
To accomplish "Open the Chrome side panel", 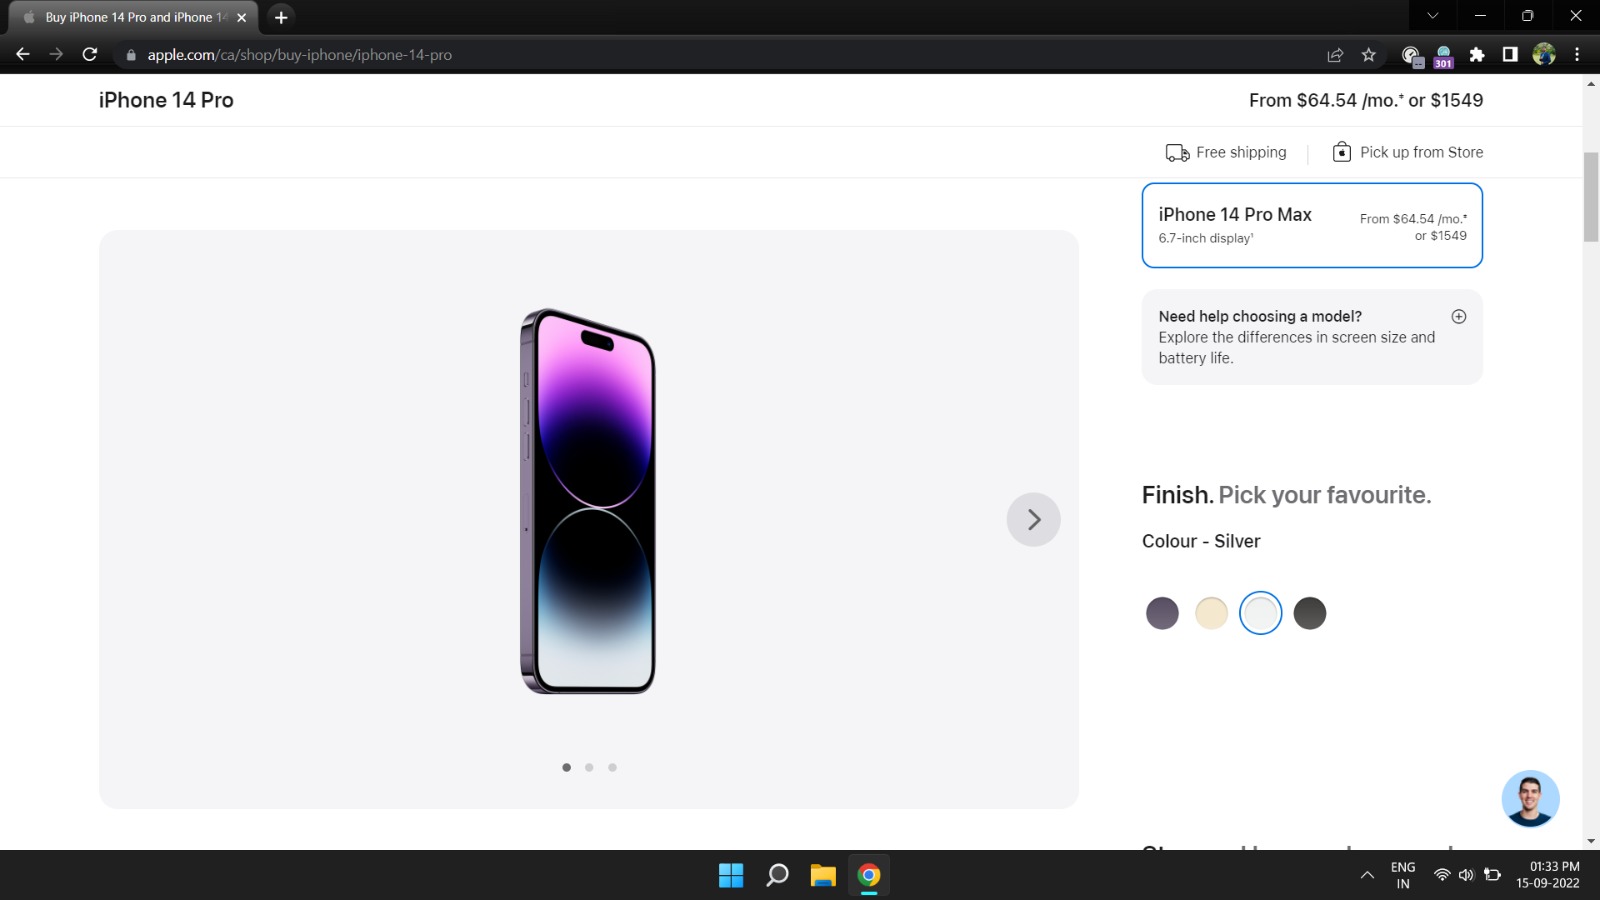I will pyautogui.click(x=1510, y=55).
